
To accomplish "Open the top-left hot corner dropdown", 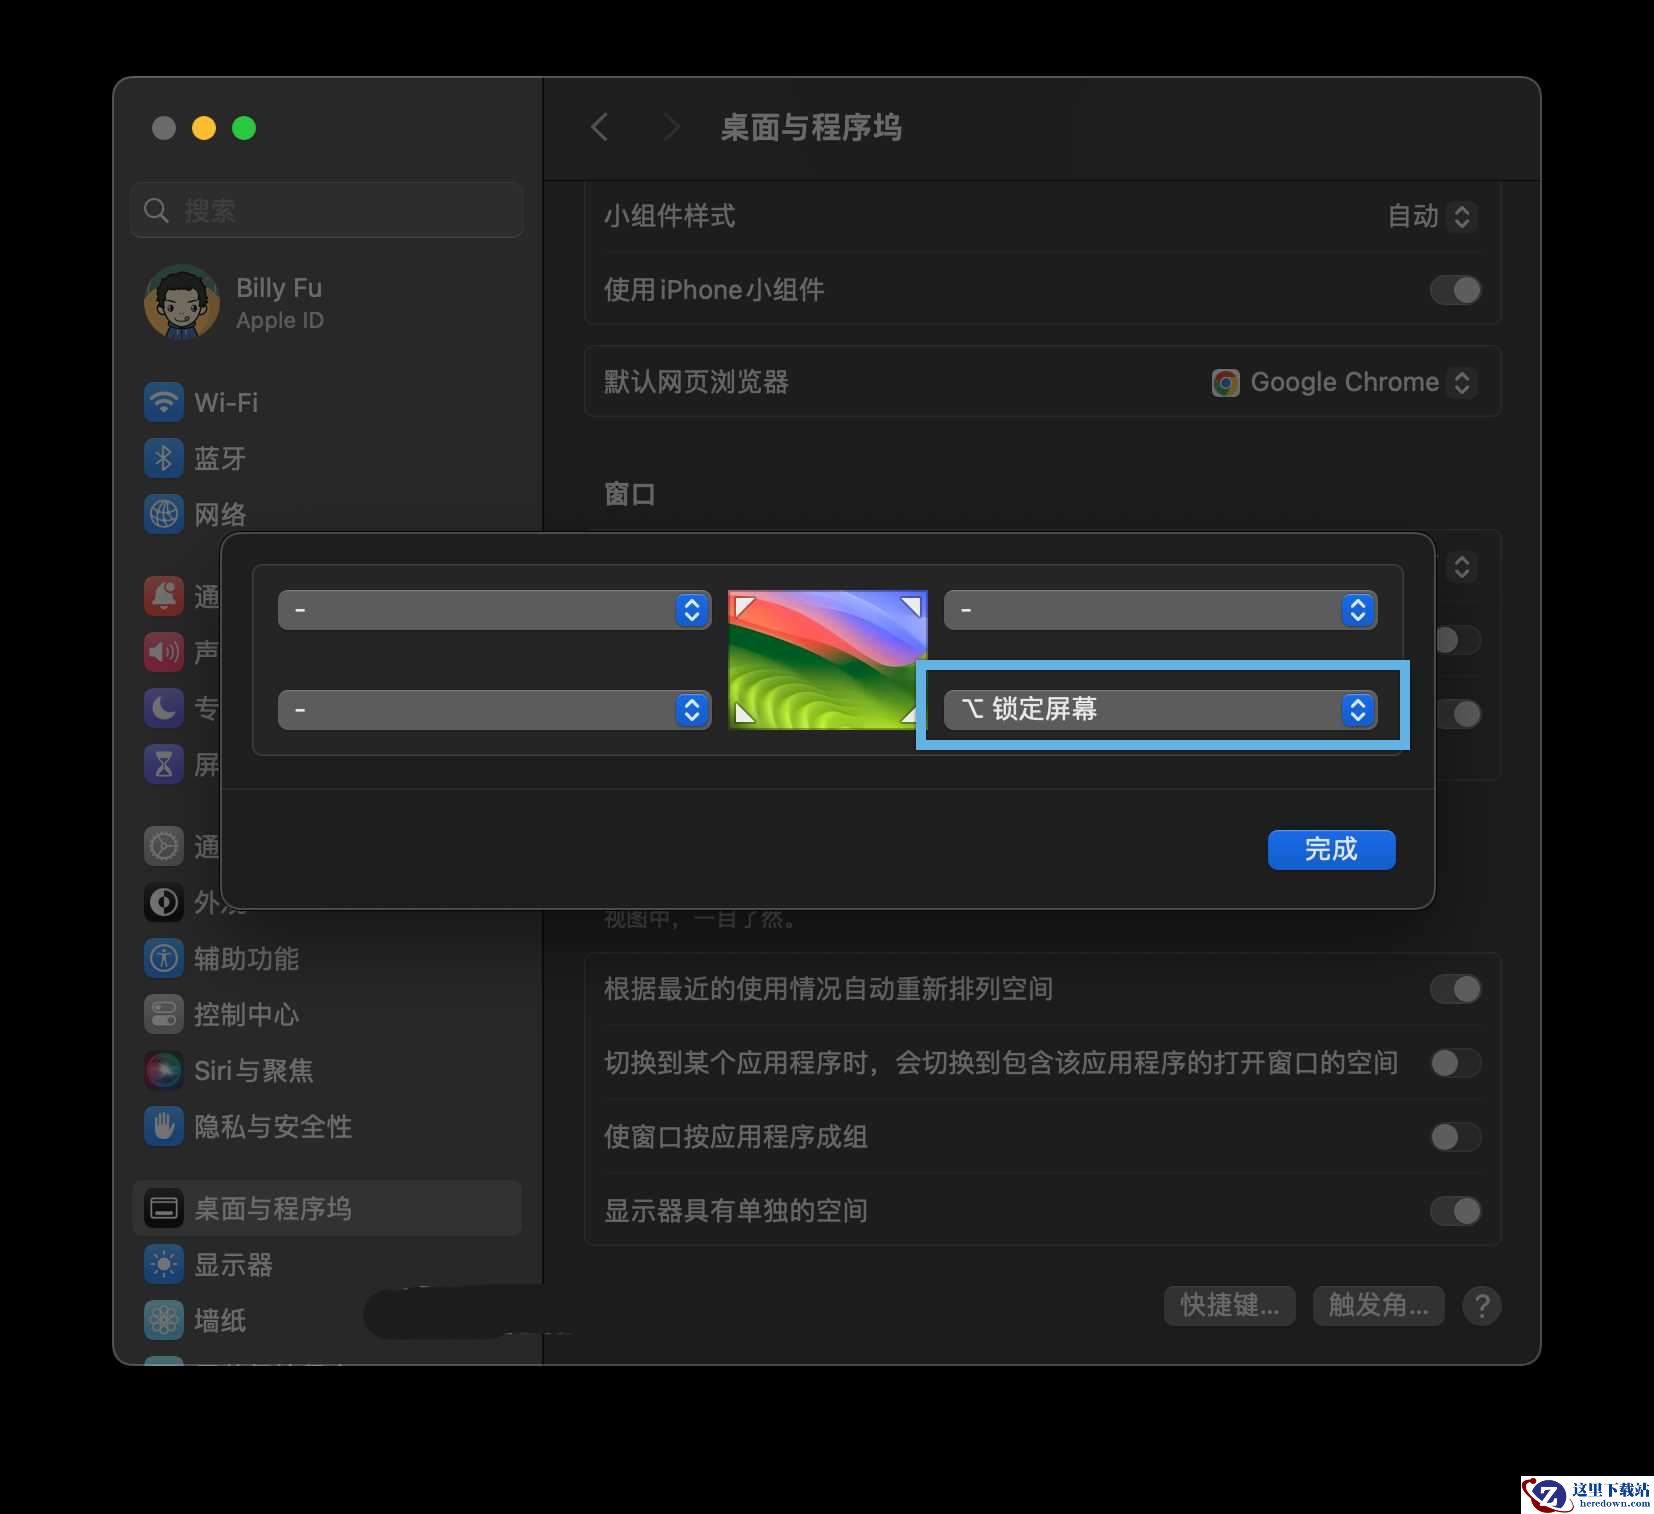I will click(x=494, y=610).
